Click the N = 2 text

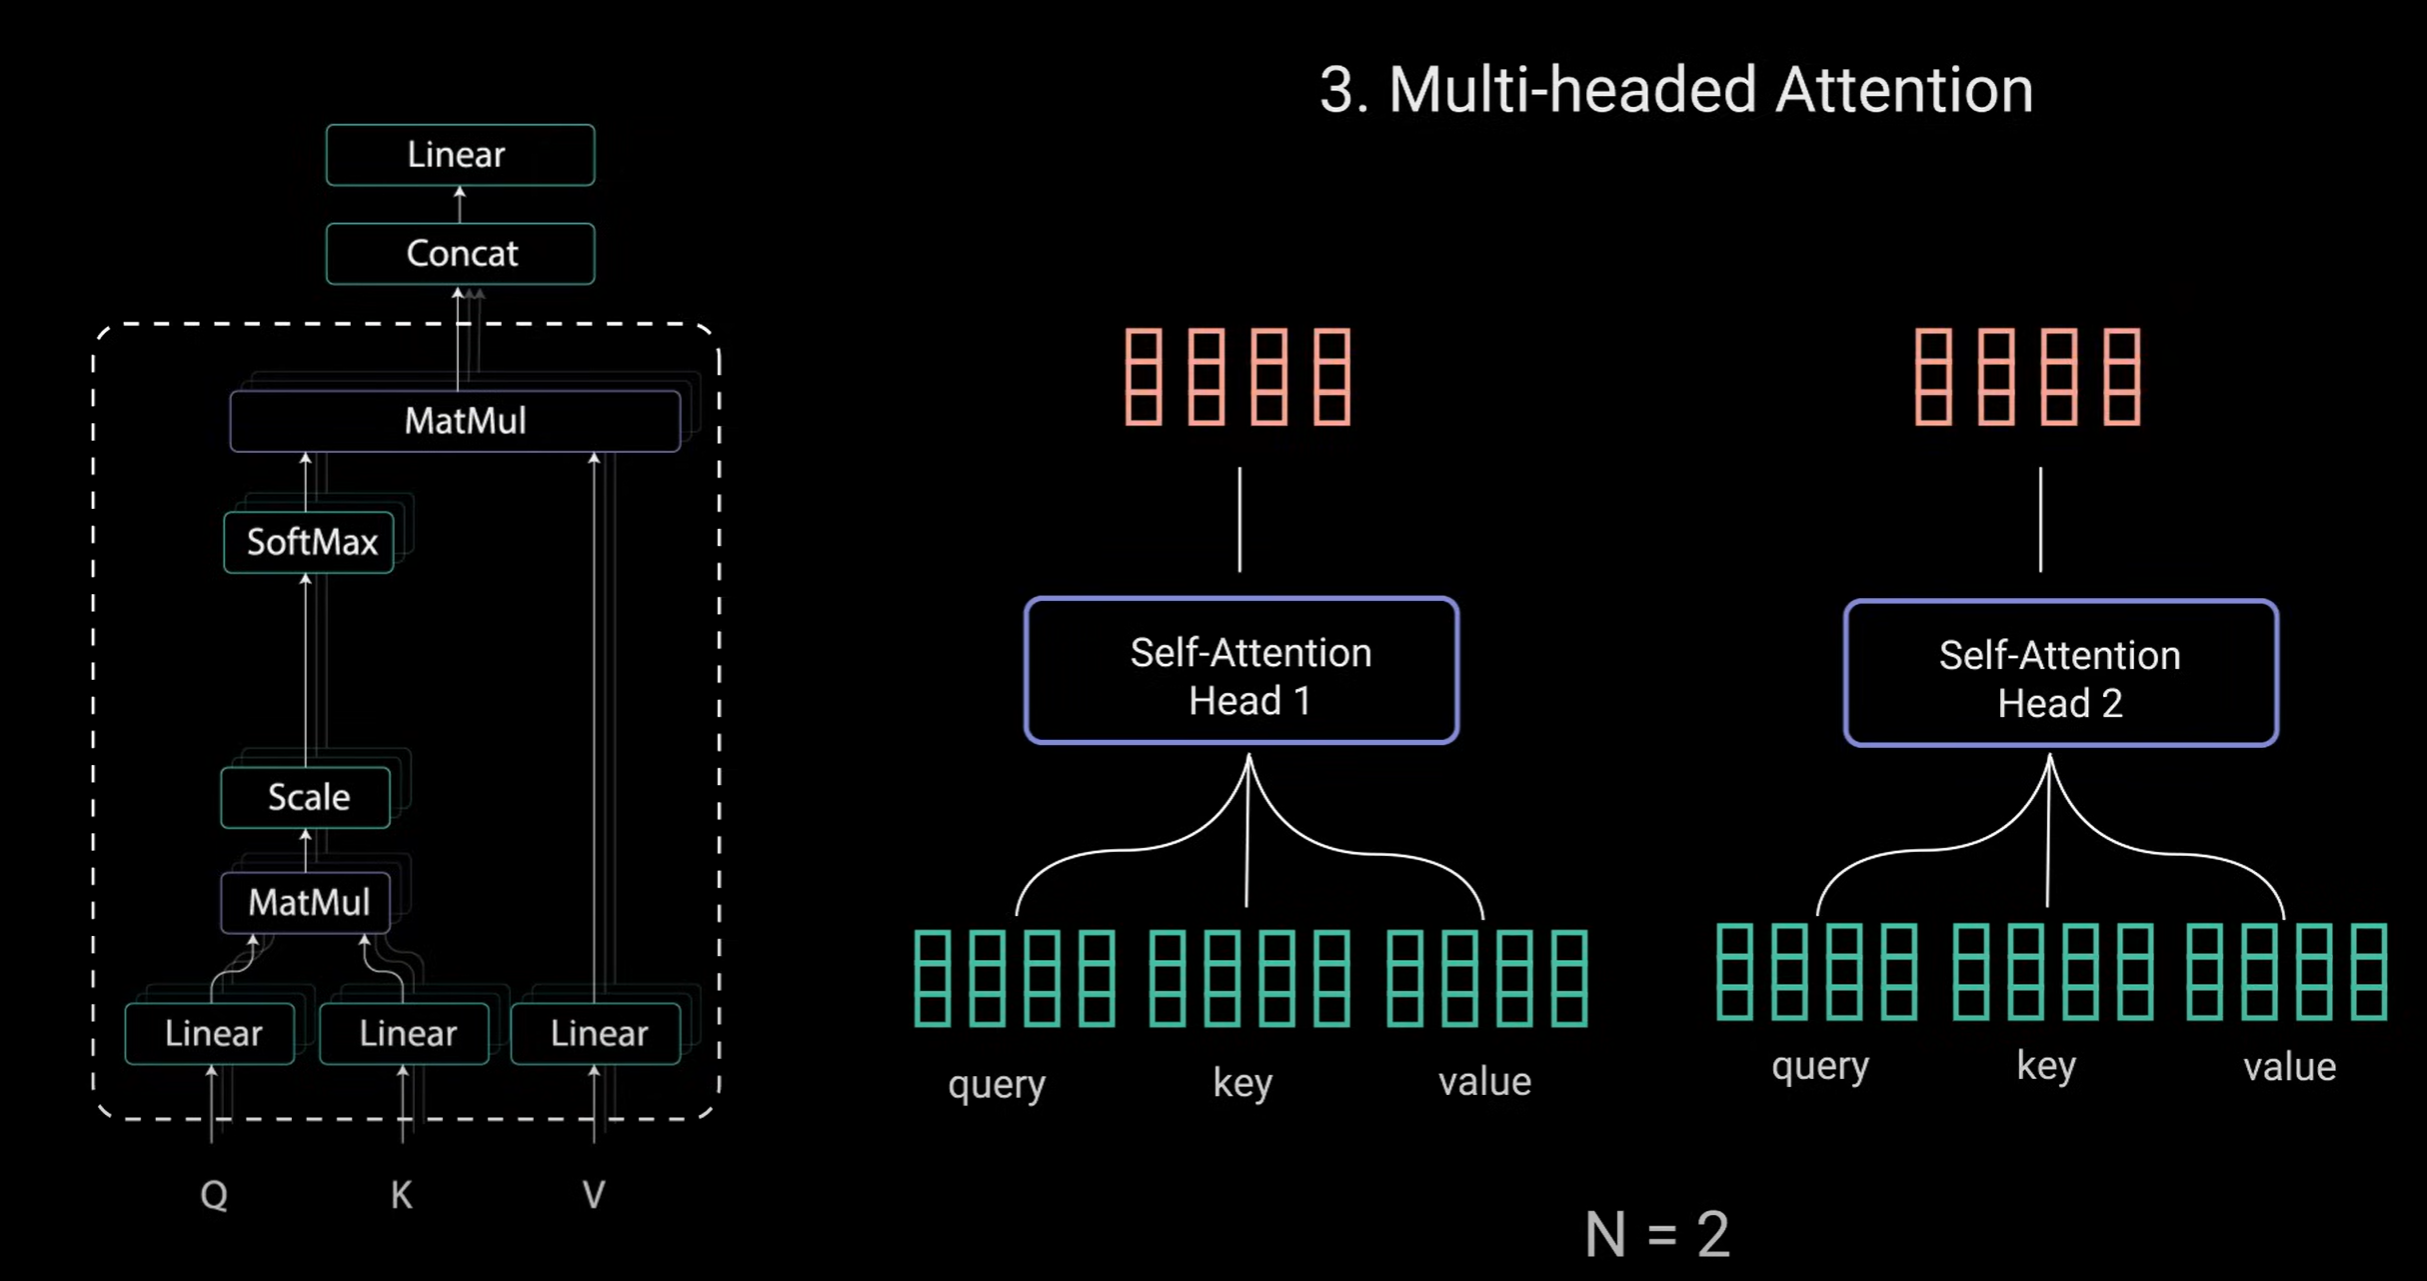(1657, 1234)
